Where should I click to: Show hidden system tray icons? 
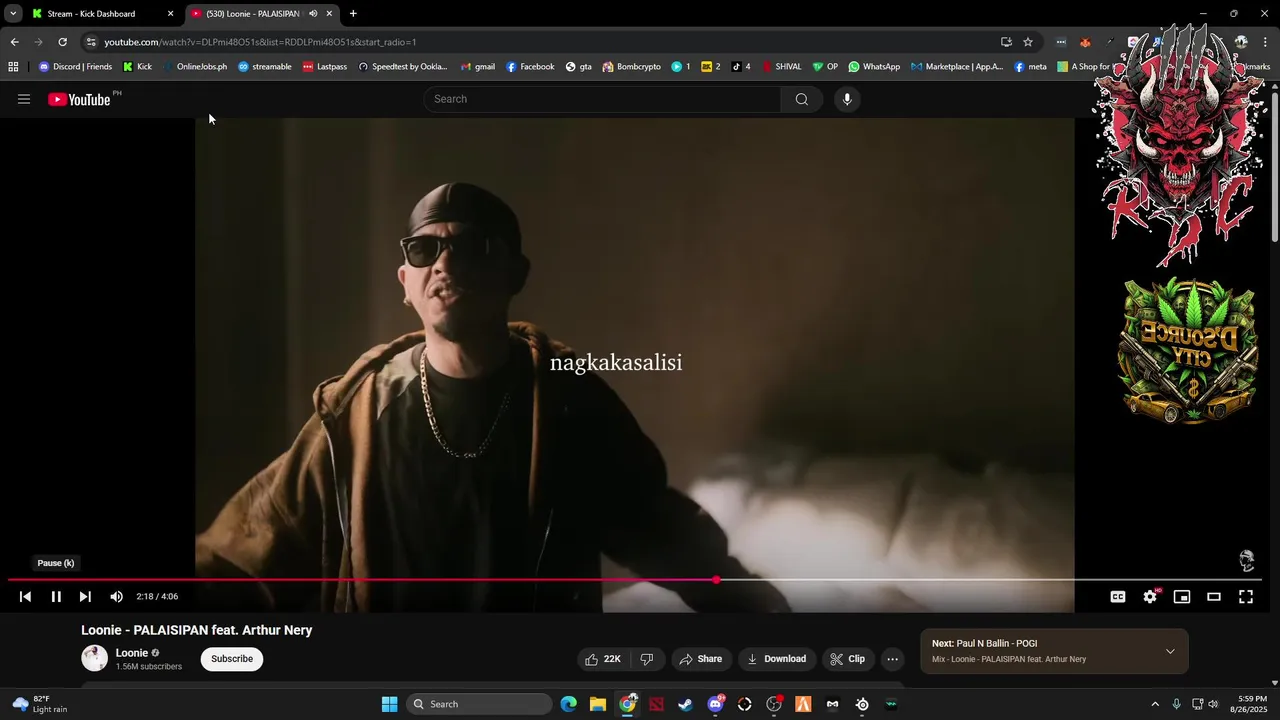[1155, 704]
